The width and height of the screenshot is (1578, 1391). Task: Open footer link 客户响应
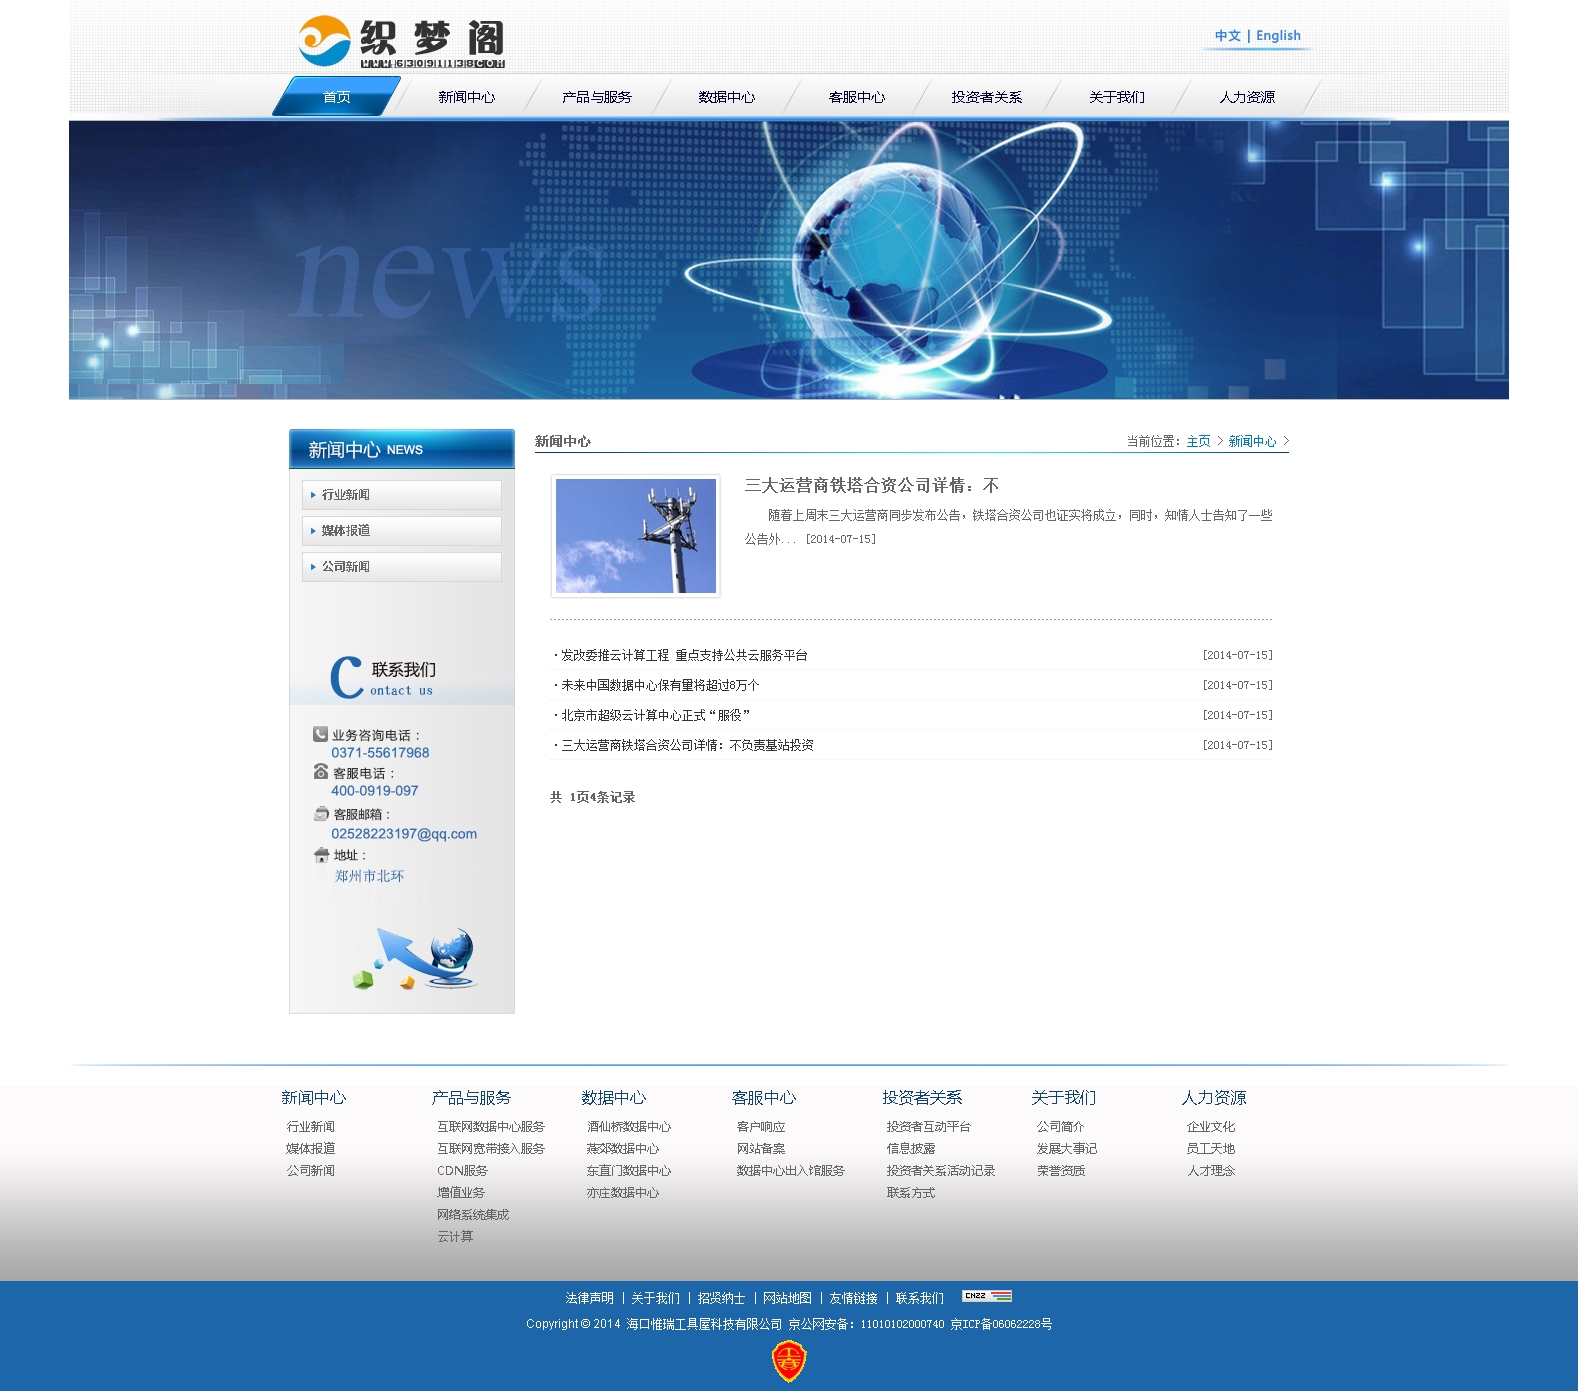pos(761,1127)
